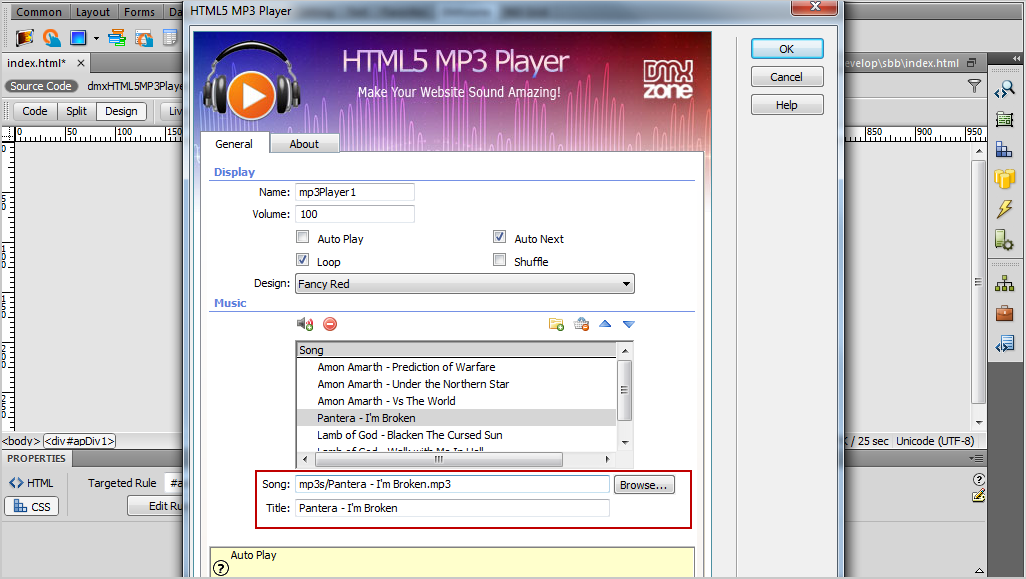Browse for a song file
This screenshot has width=1026, height=579.
(x=643, y=485)
